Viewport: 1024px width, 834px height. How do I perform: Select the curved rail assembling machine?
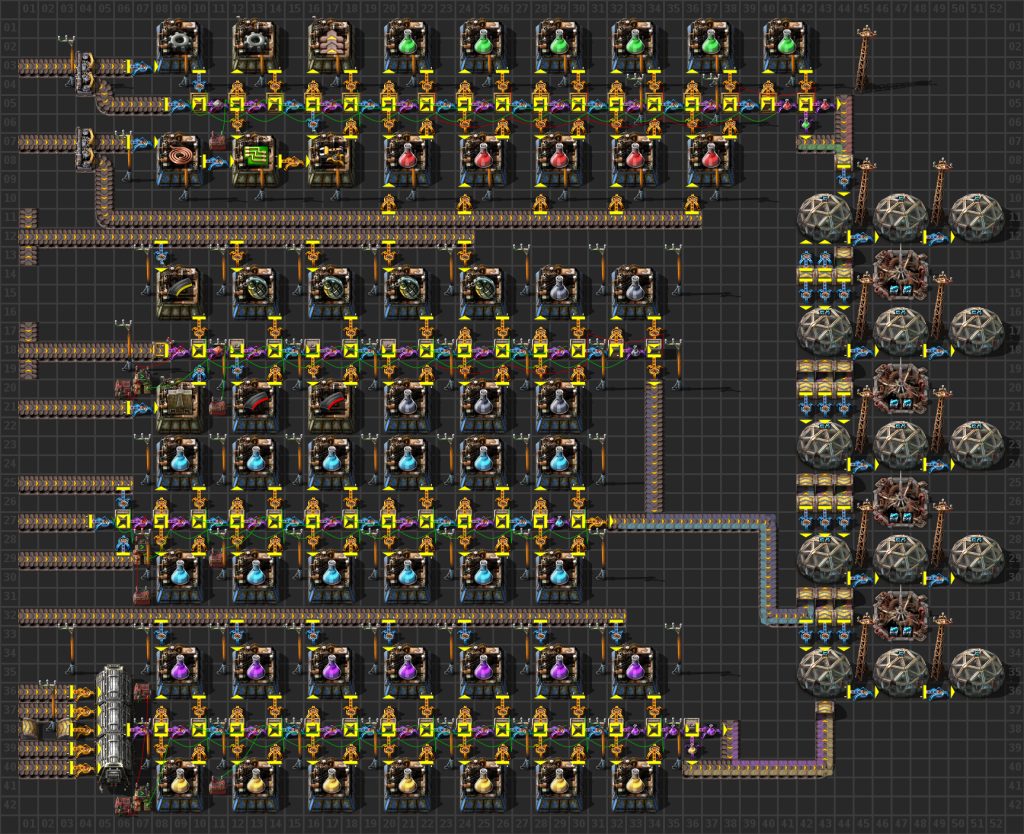[x=181, y=290]
